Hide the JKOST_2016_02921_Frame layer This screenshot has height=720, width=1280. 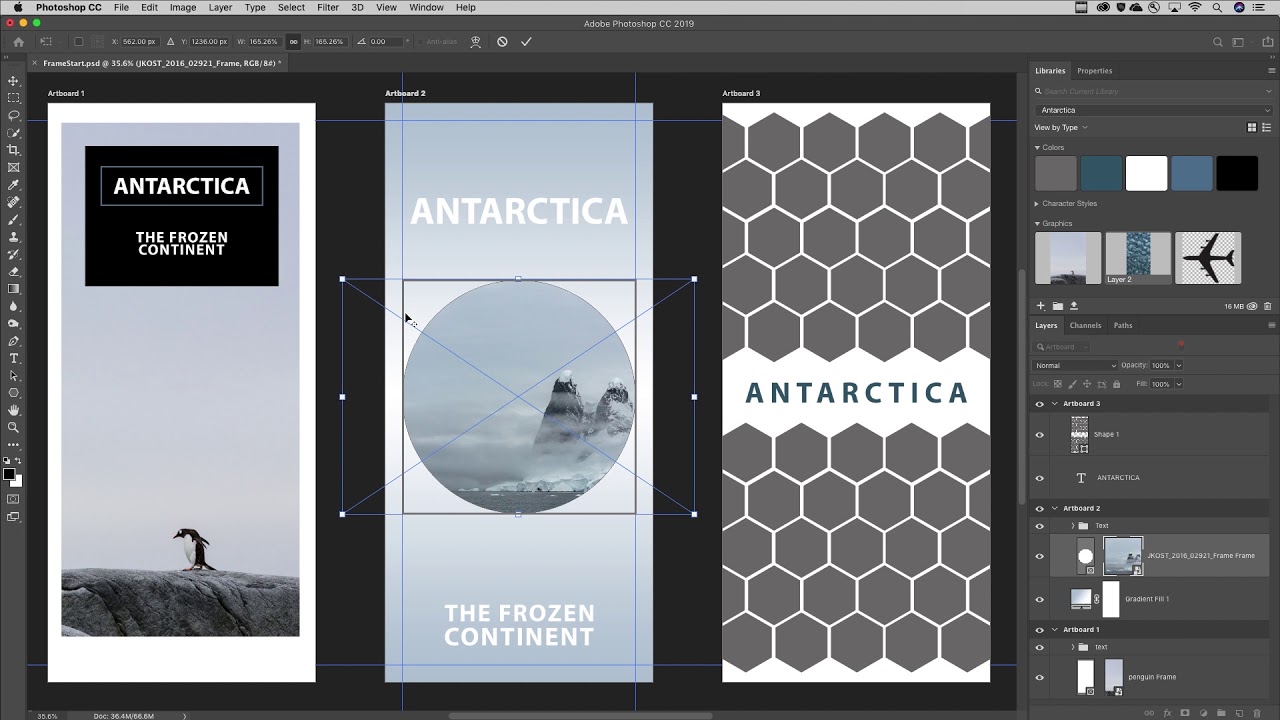point(1039,556)
